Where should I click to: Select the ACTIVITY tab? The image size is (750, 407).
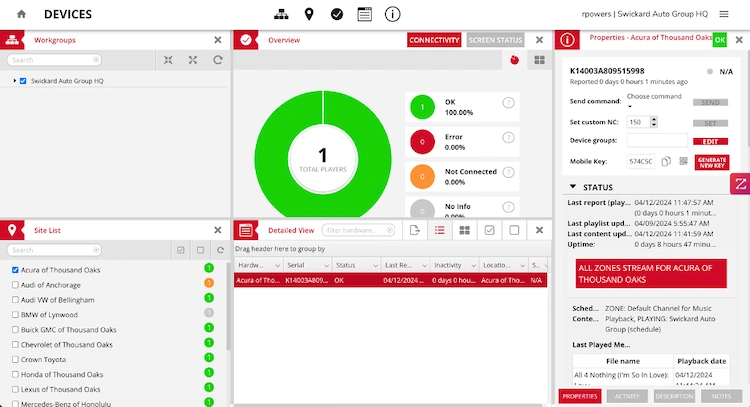coord(627,396)
